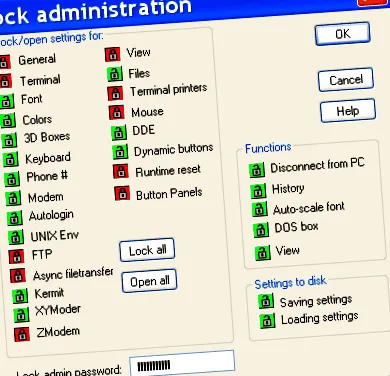This screenshot has width=390, height=376.
Task: Toggle the Terminal lock icon
Action: pos(5,81)
